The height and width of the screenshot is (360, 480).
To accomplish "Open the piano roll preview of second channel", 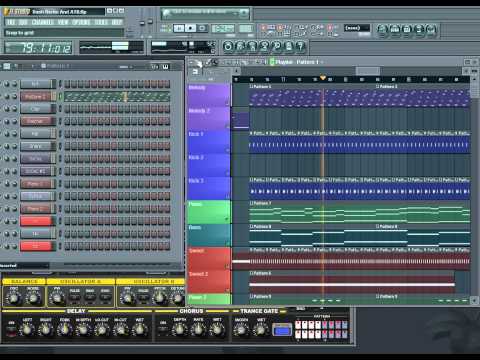I will (x=117, y=97).
